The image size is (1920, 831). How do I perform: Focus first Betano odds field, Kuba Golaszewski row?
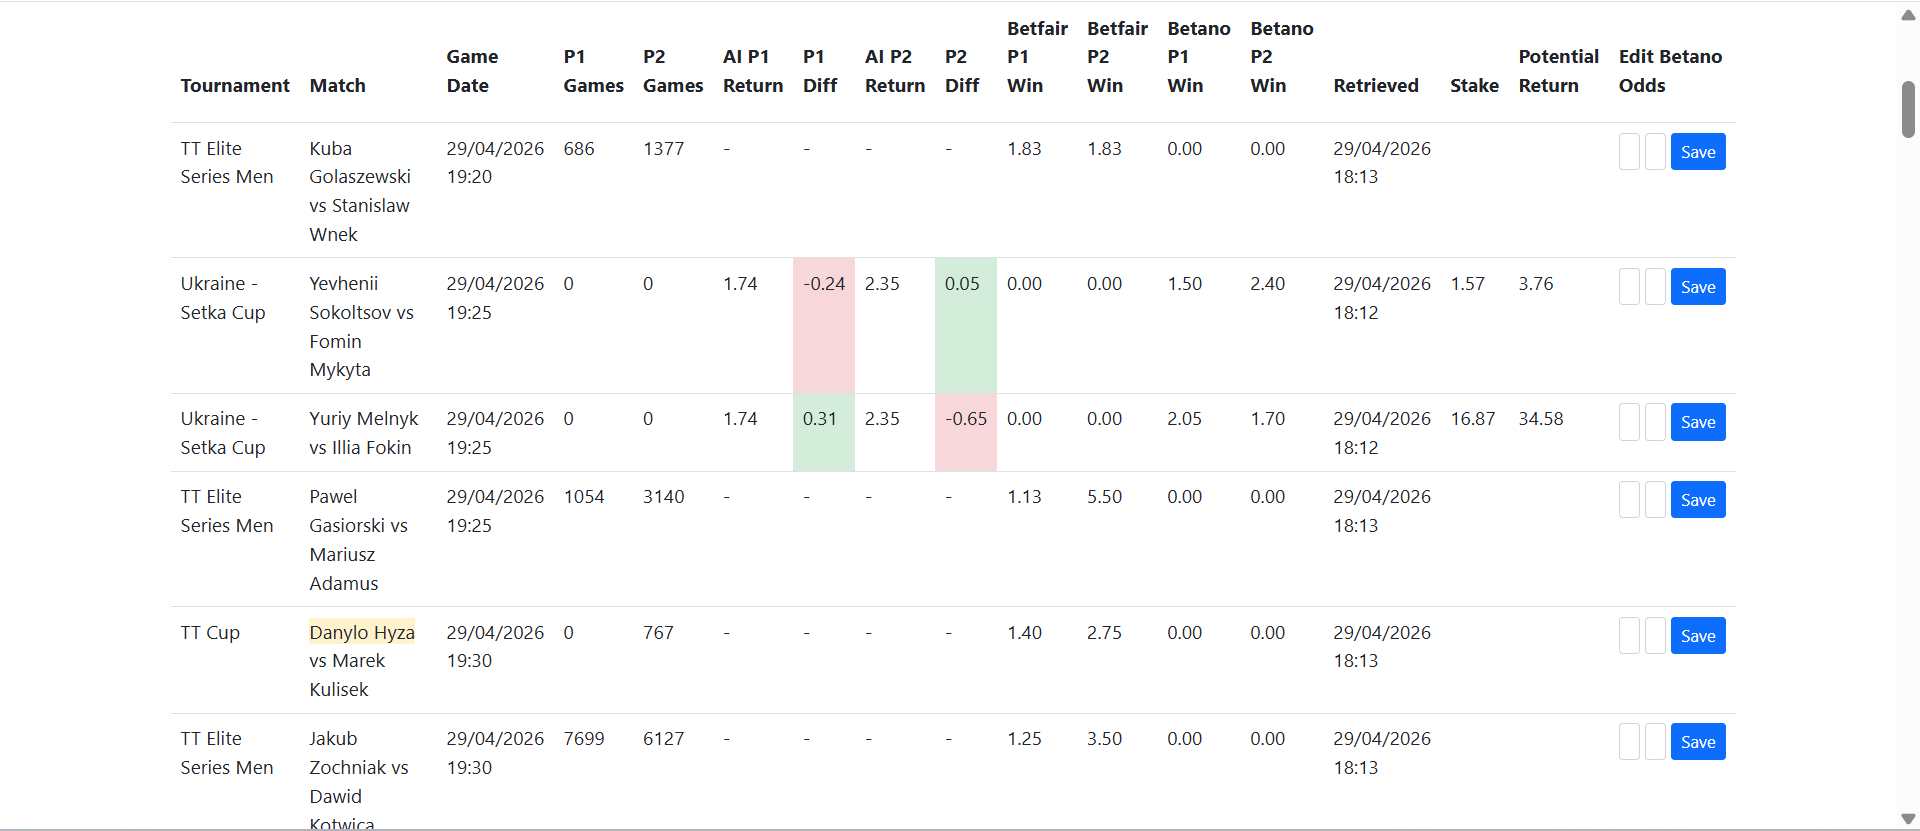click(x=1629, y=152)
